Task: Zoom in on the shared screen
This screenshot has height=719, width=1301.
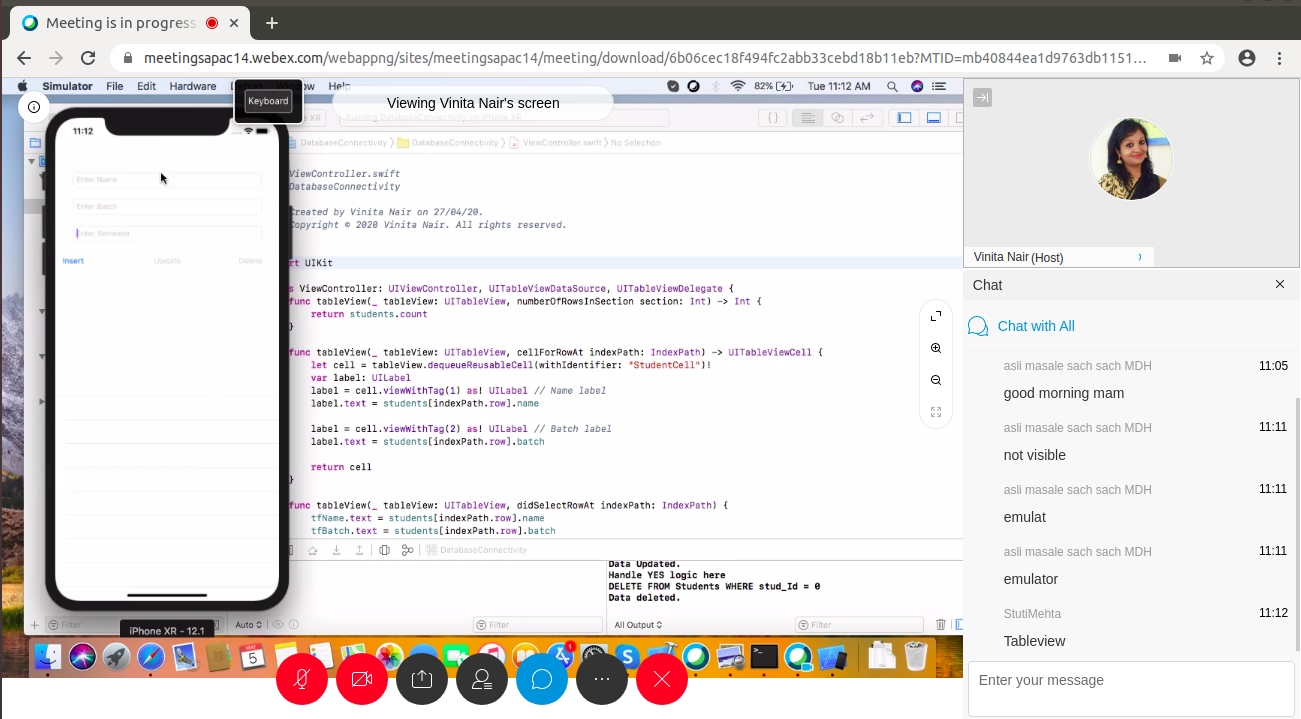Action: [936, 348]
